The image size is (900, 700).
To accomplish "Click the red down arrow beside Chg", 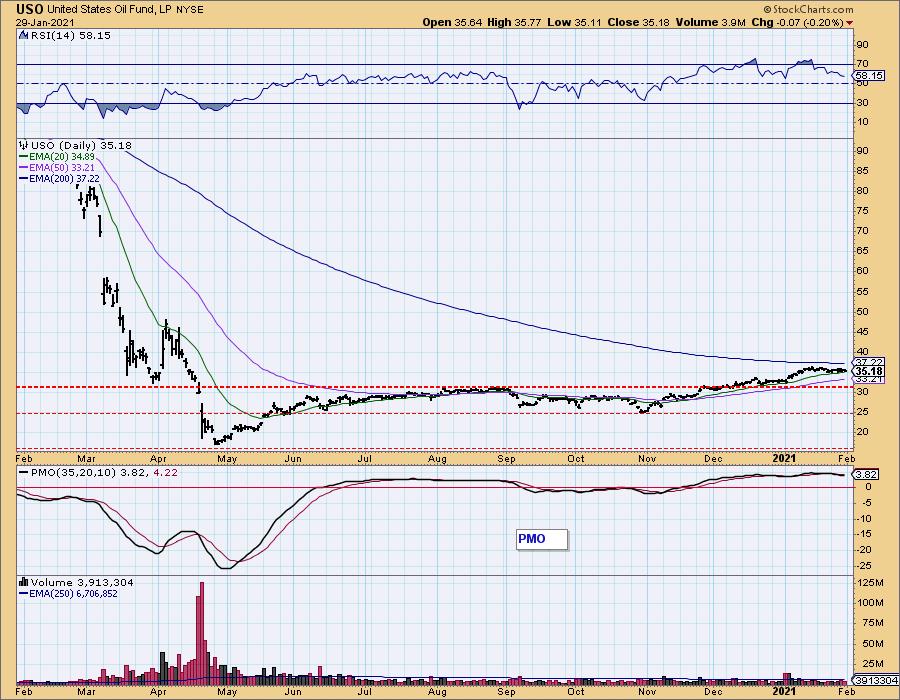I will point(849,23).
